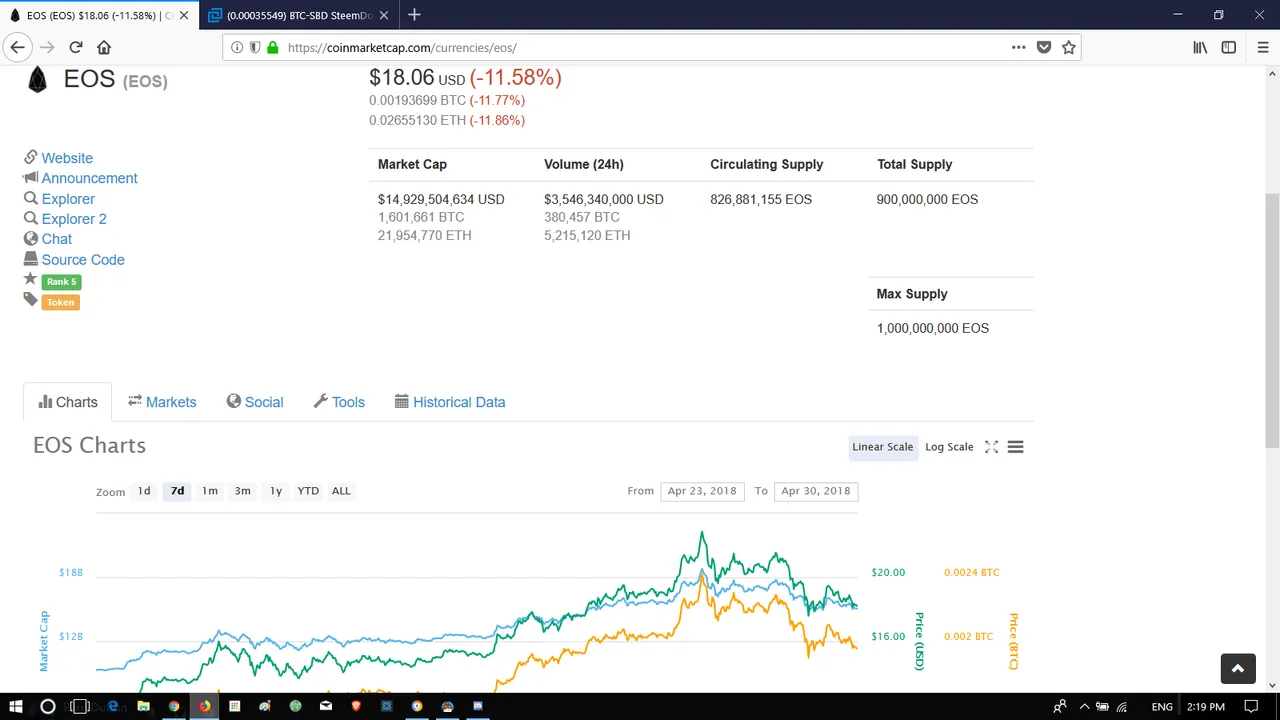Close the EOS CoinMarketCap tab
The height and width of the screenshot is (720, 1280).
coord(183,15)
